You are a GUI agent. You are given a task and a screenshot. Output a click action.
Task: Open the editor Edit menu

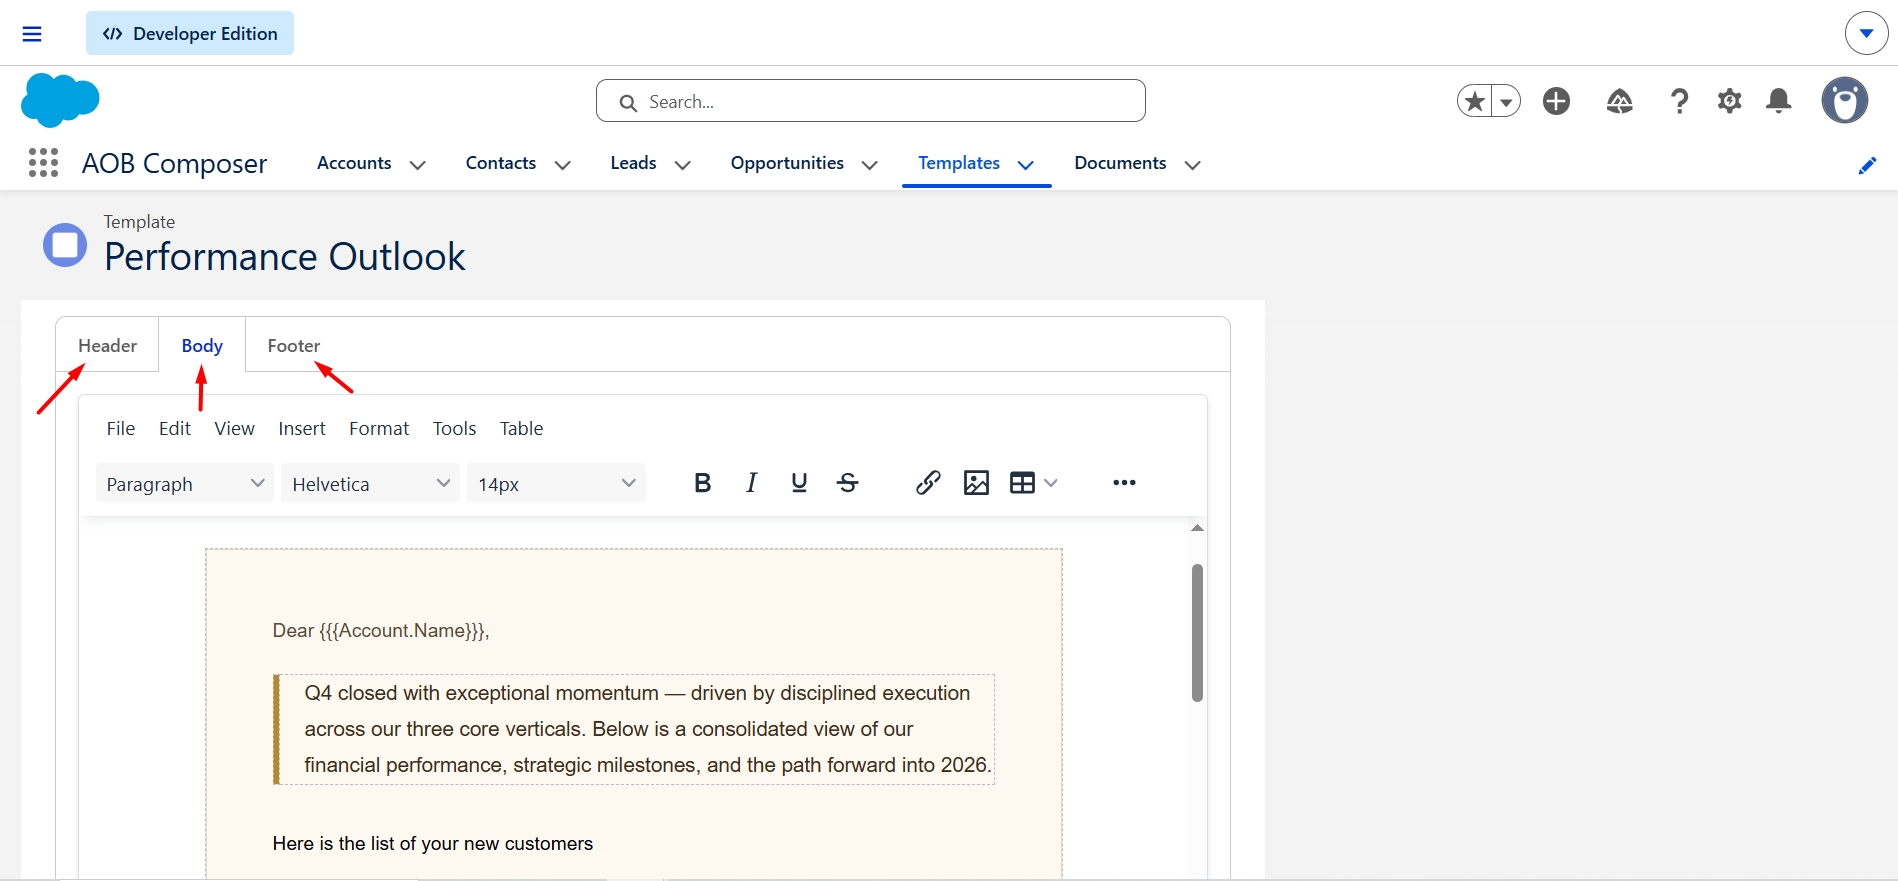point(175,428)
